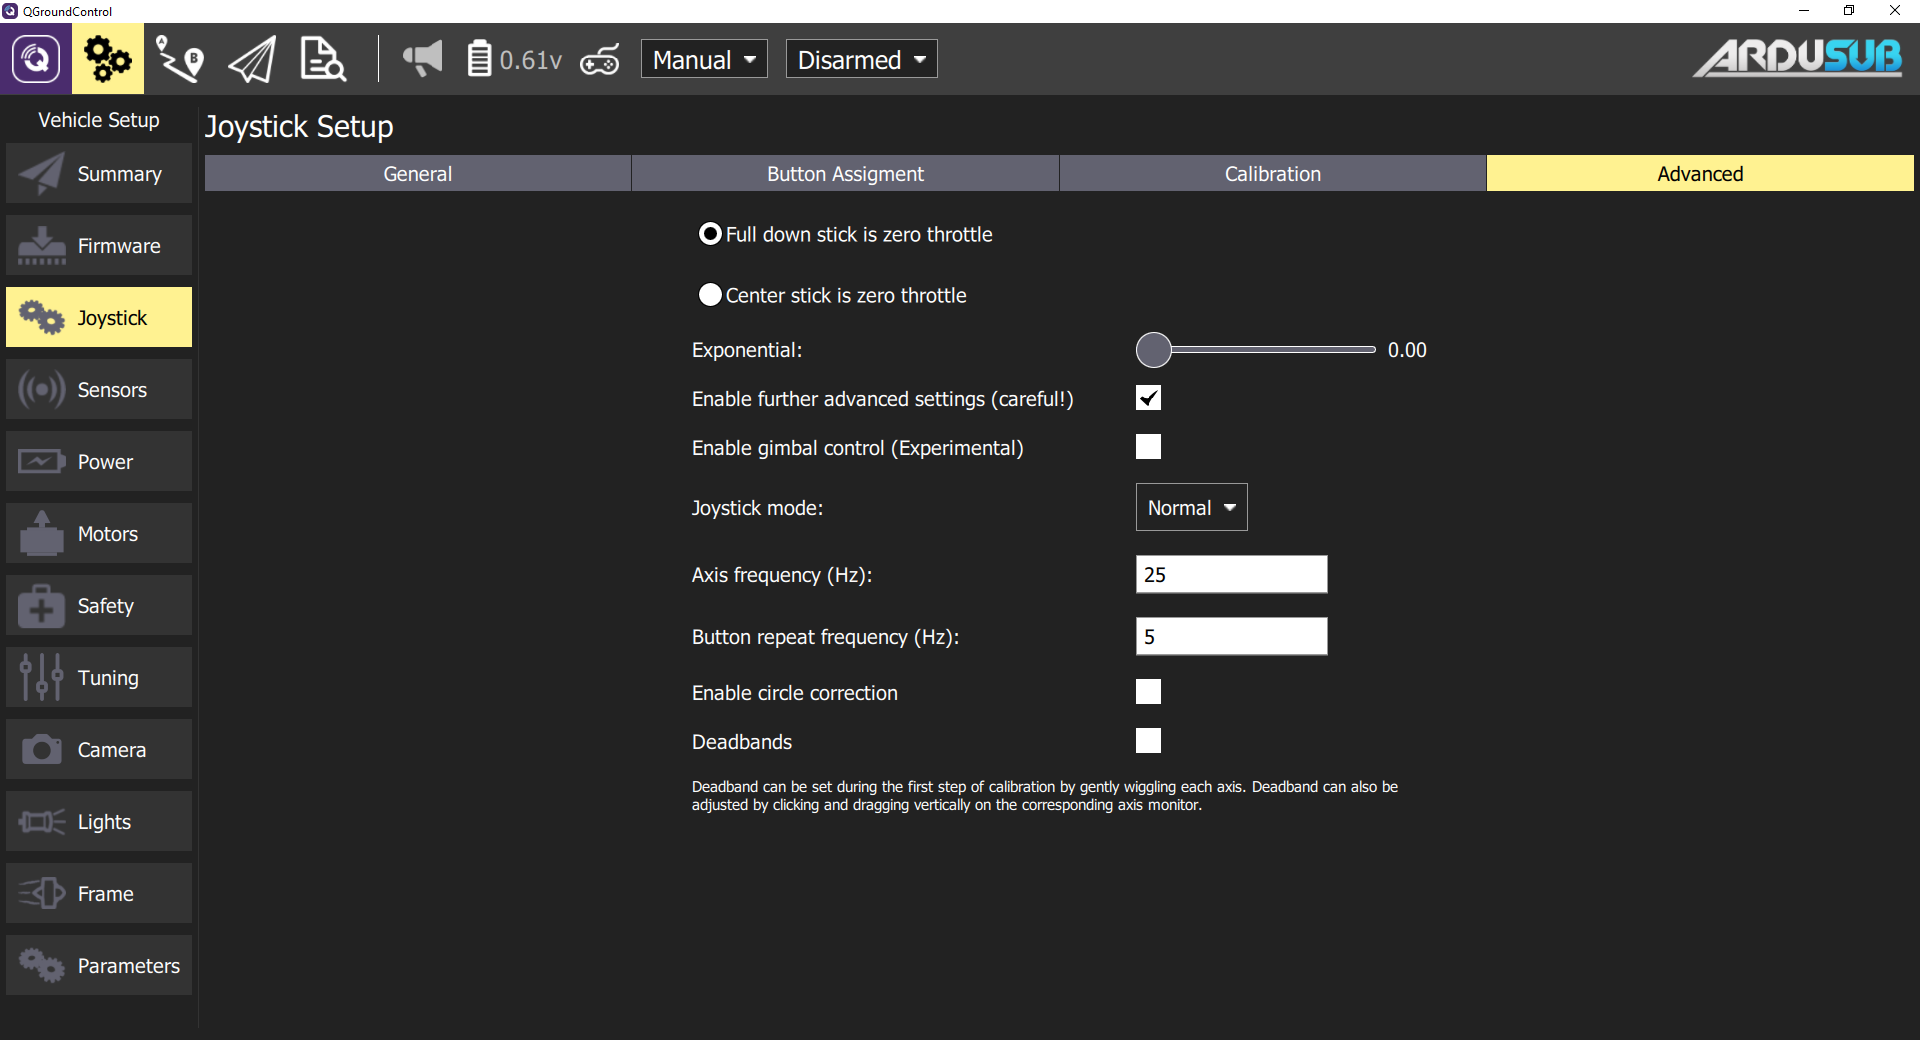1920x1040 pixels.
Task: Restore down the QGroundControl window
Action: (1849, 11)
